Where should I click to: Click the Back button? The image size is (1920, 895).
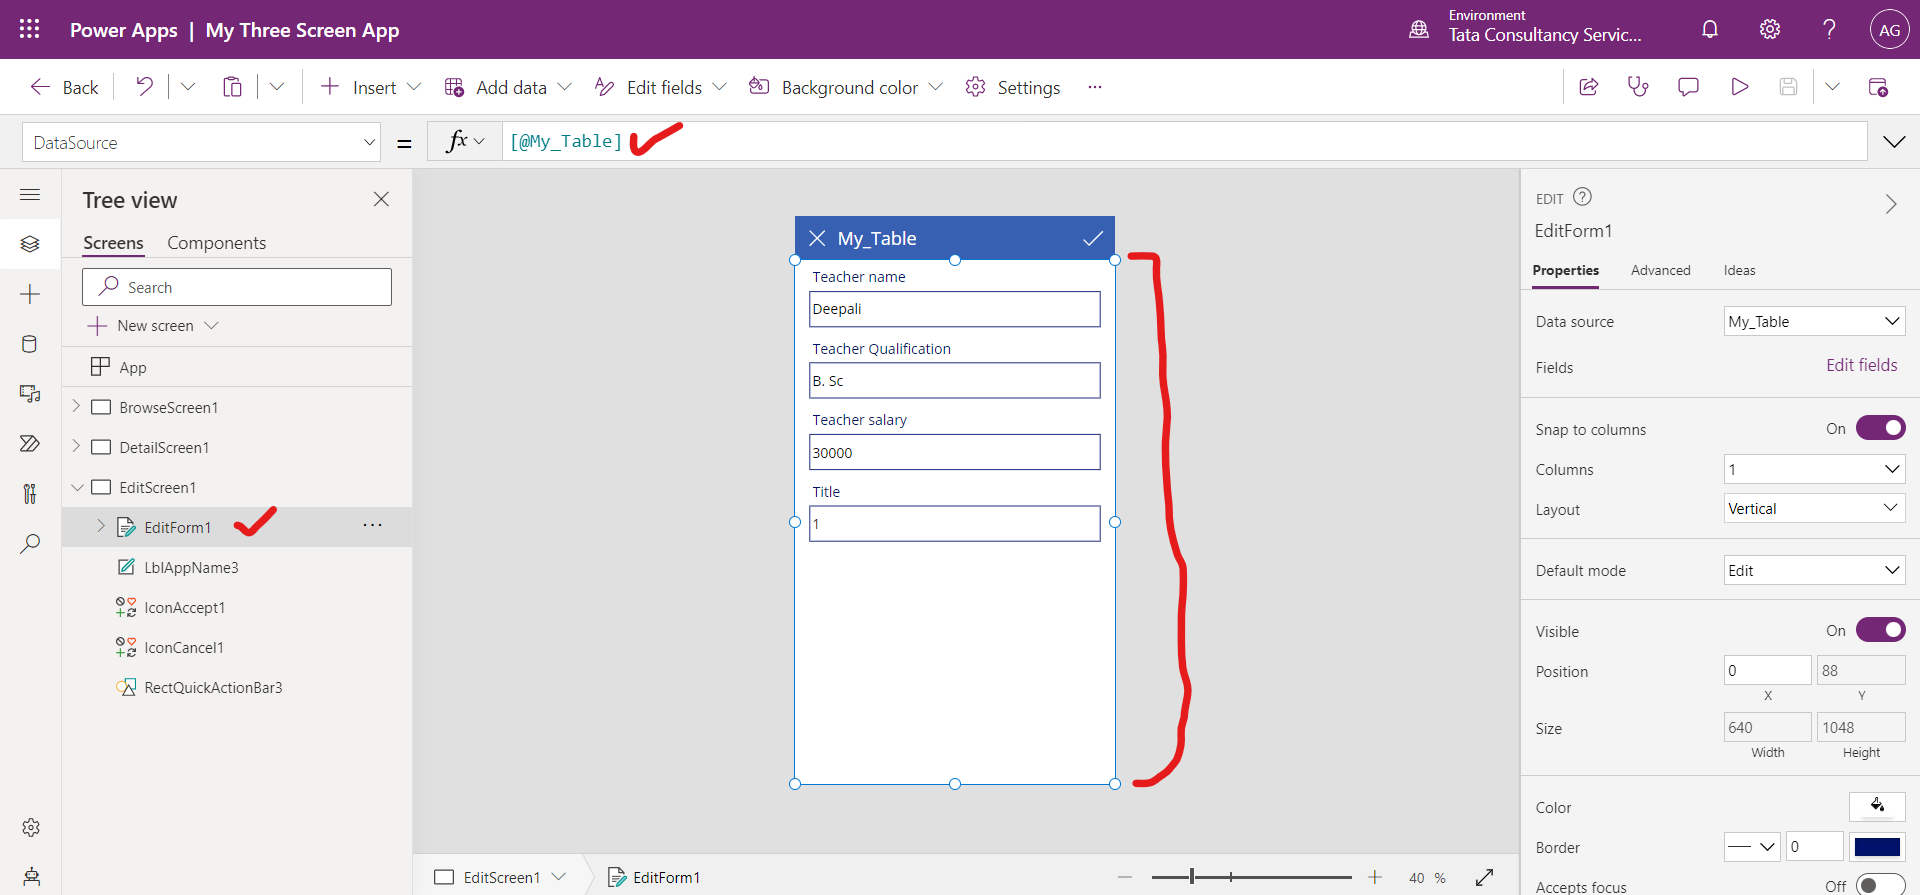66,87
